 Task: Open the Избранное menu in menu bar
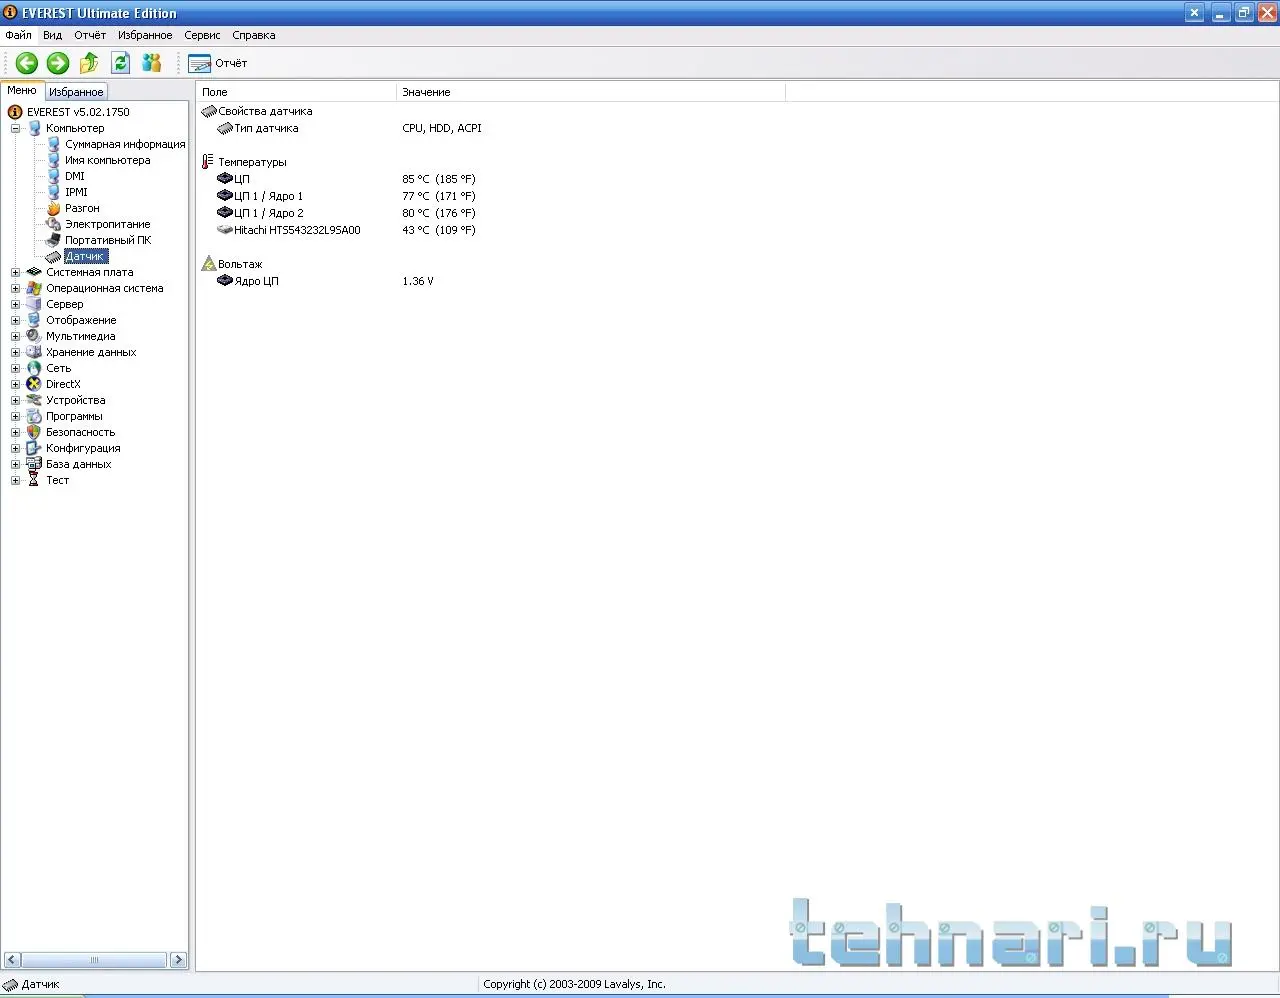(145, 35)
